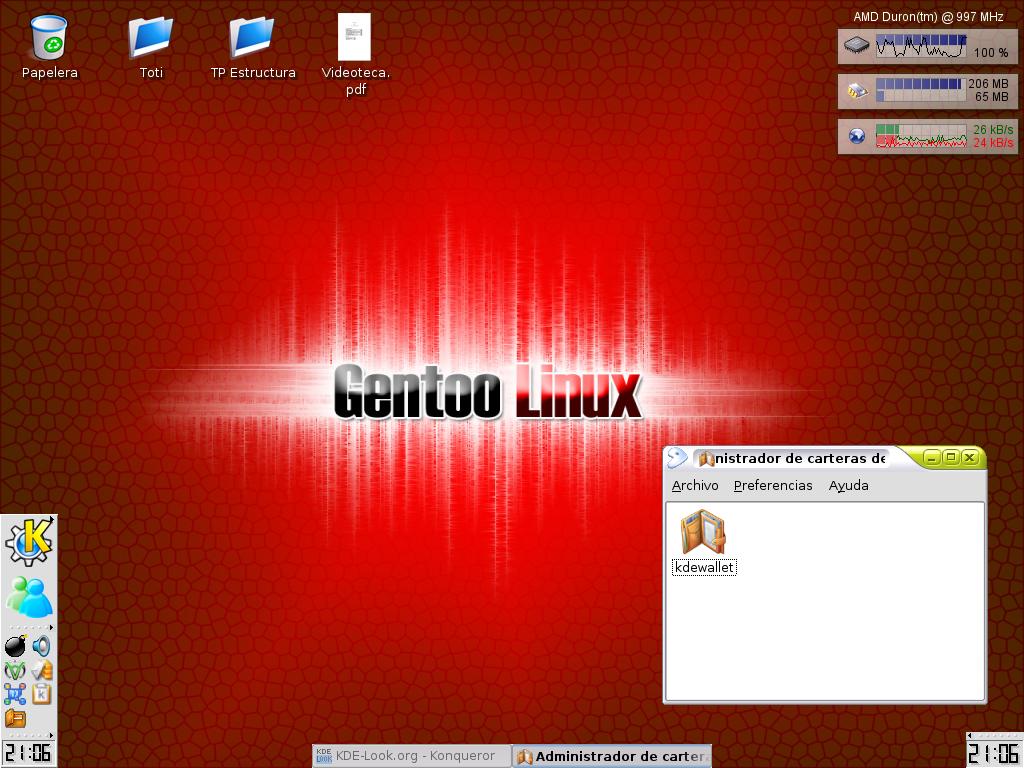Click the Gentoo logo window menu icon
This screenshot has height=768, width=1024.
point(677,458)
